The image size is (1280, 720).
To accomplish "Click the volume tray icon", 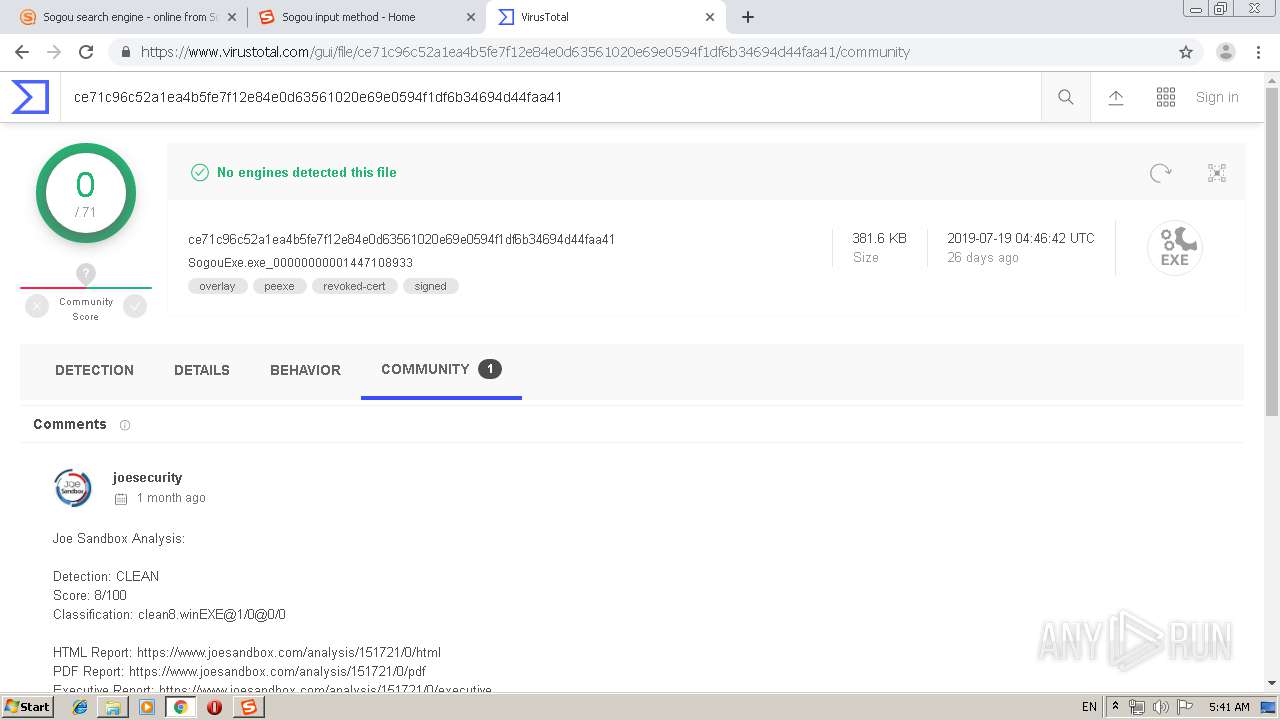I will 1160,707.
